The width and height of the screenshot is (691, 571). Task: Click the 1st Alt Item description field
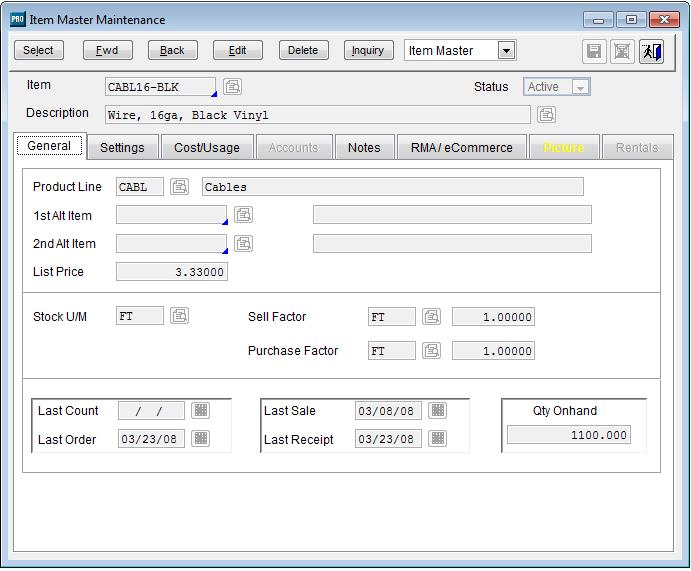pyautogui.click(x=452, y=215)
